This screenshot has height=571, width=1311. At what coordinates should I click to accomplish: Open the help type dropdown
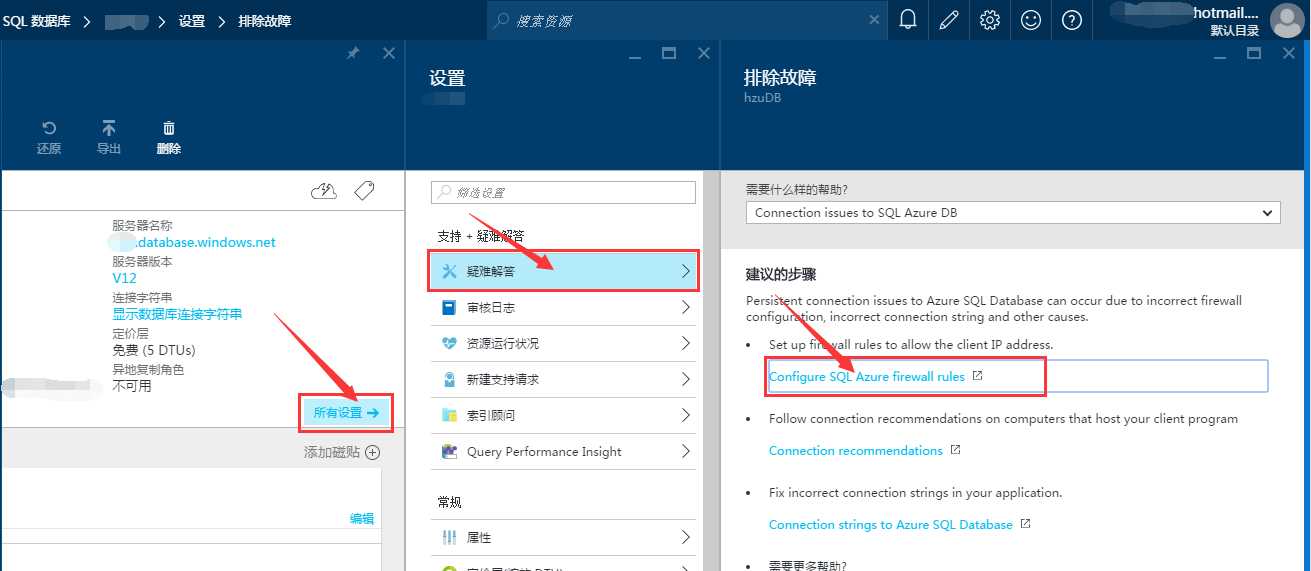tap(1013, 212)
